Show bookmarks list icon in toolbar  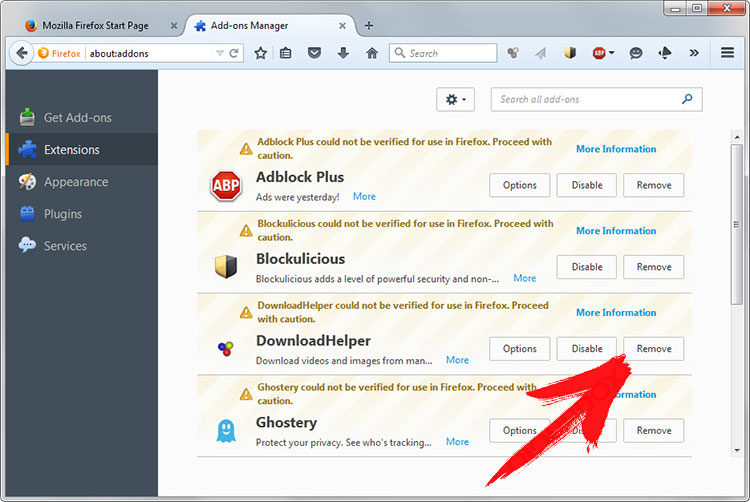coord(286,53)
